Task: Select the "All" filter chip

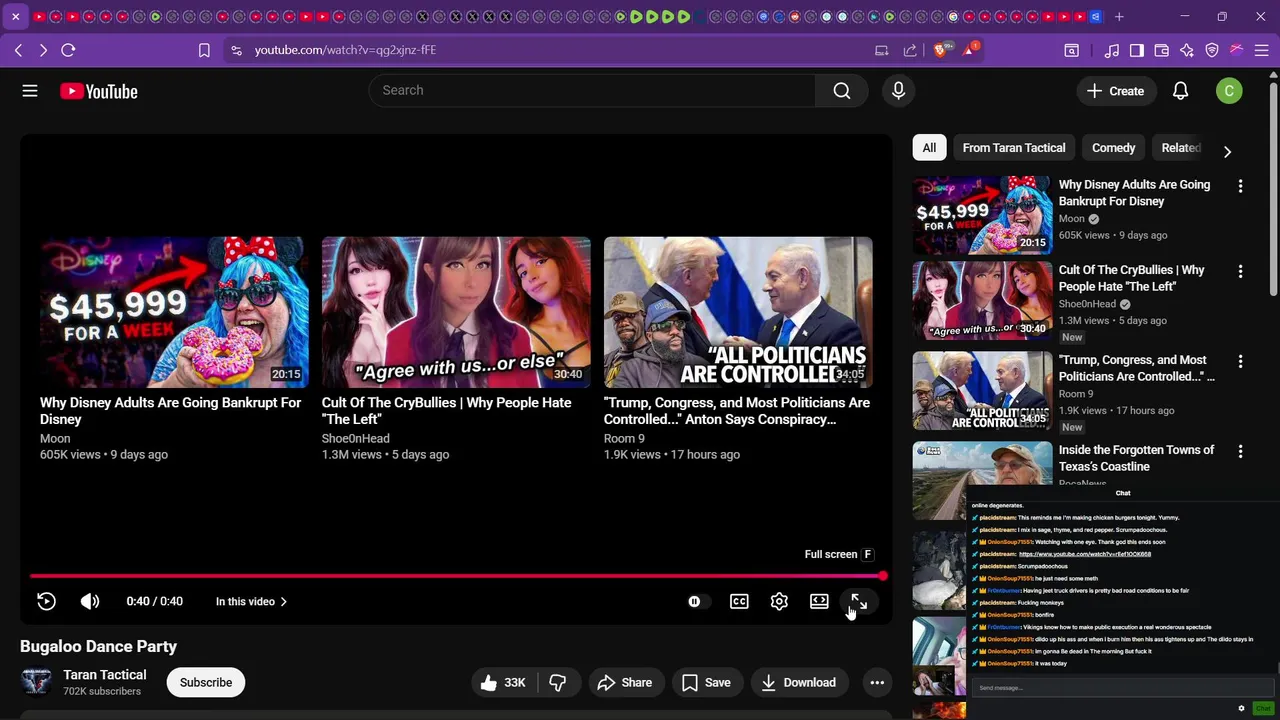Action: click(929, 148)
